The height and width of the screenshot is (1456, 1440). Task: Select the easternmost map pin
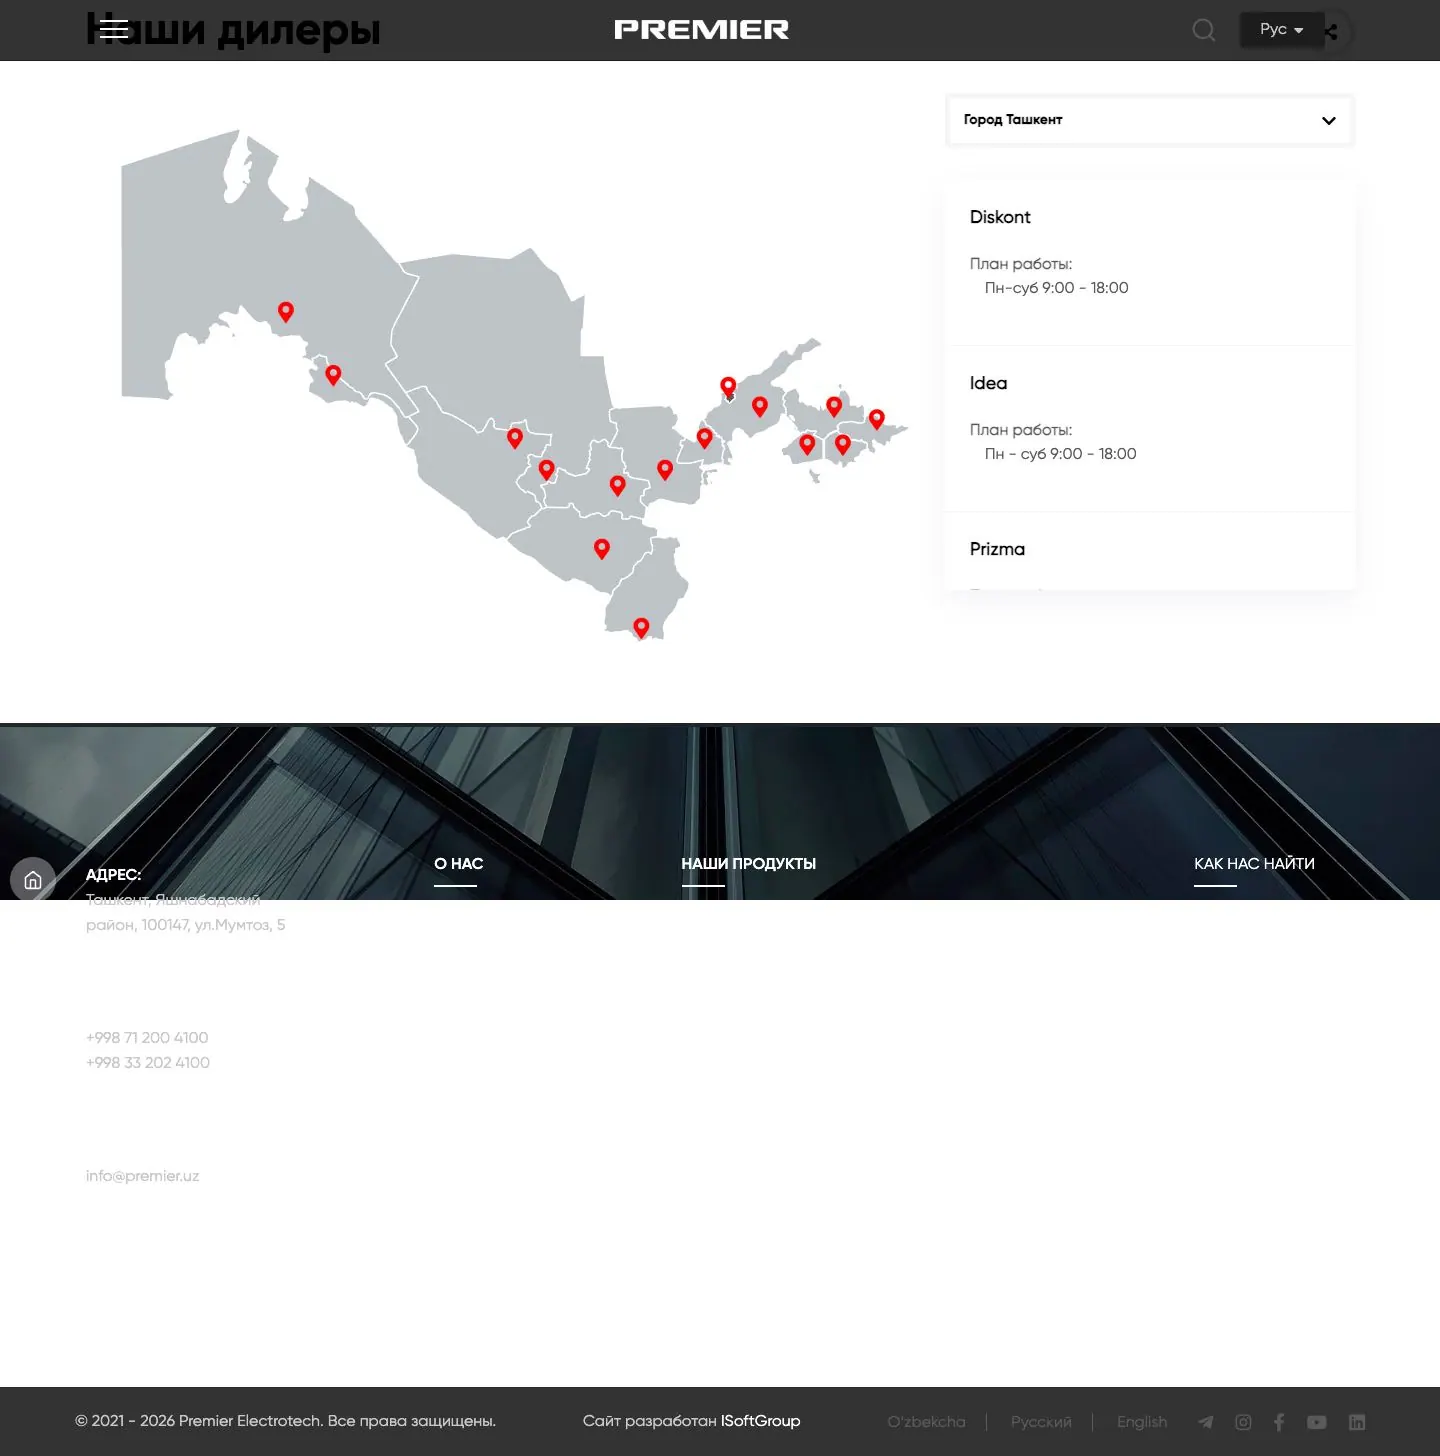(877, 419)
